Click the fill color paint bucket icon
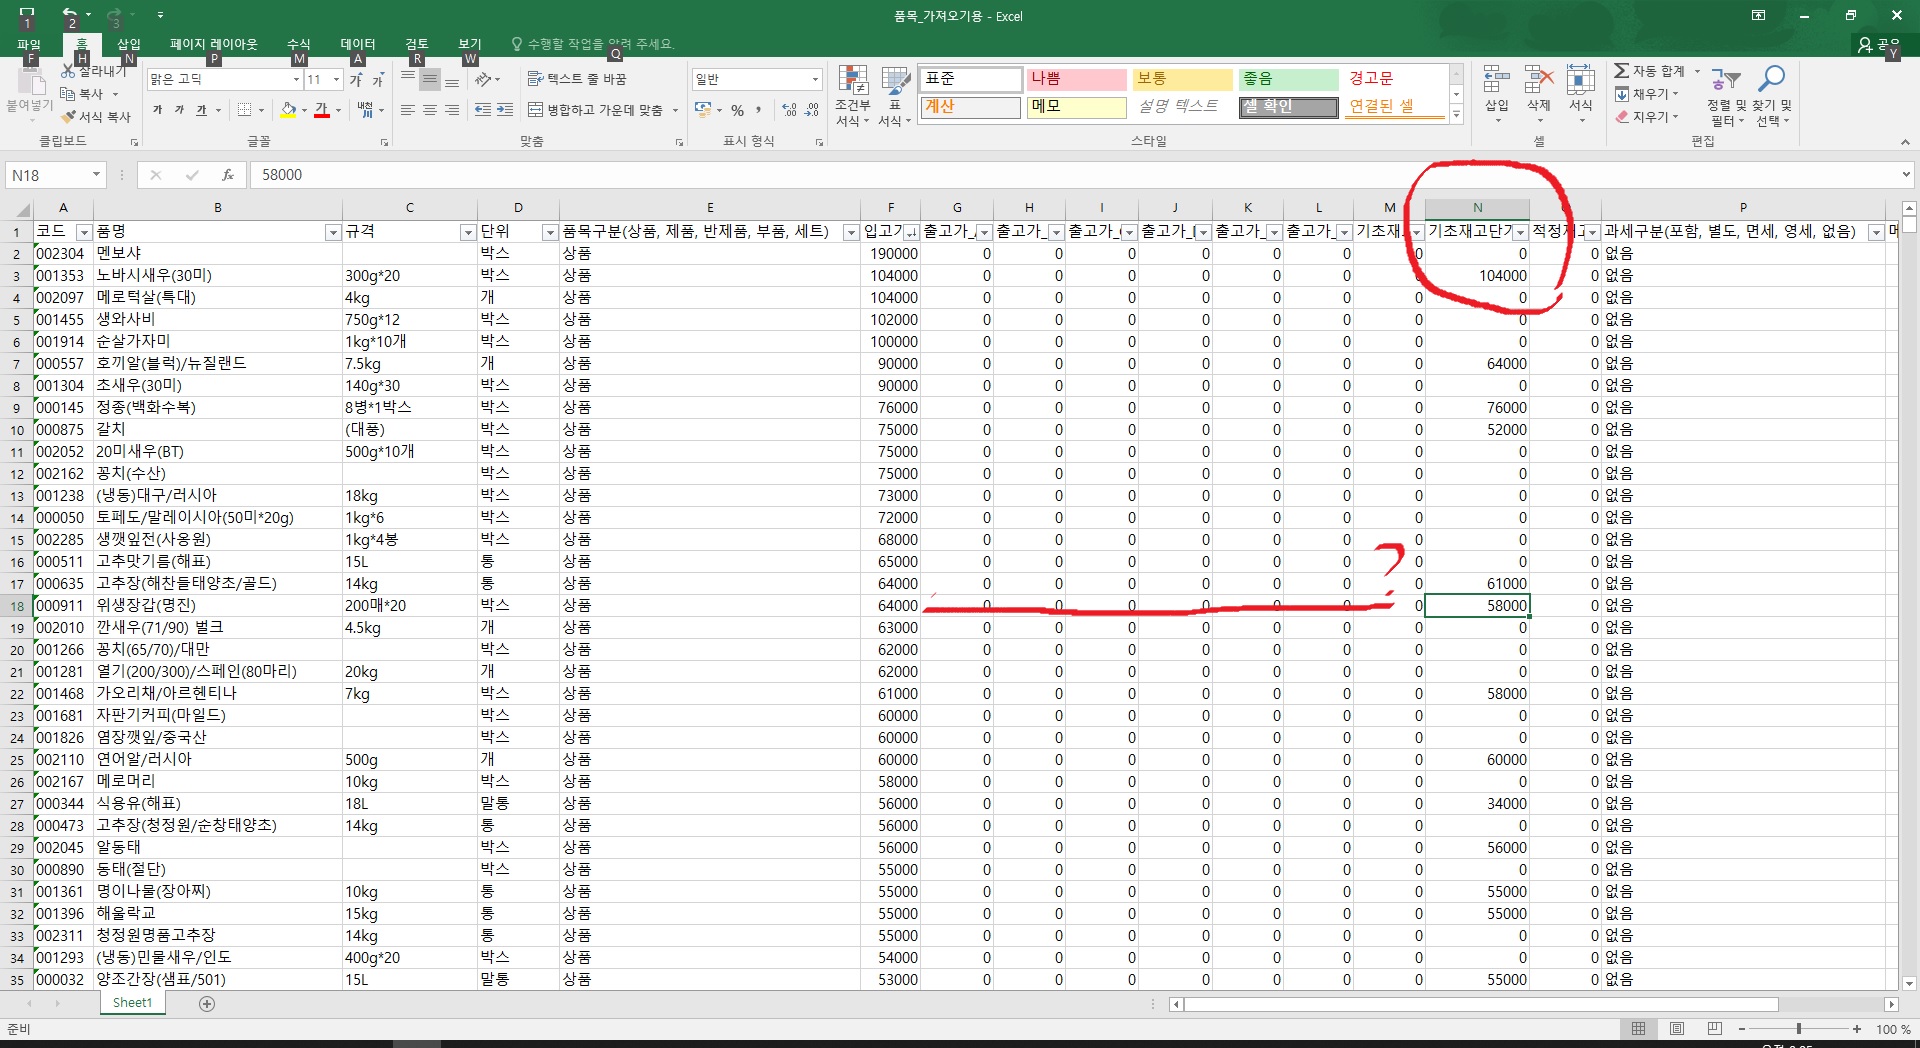1920x1048 pixels. pyautogui.click(x=288, y=110)
